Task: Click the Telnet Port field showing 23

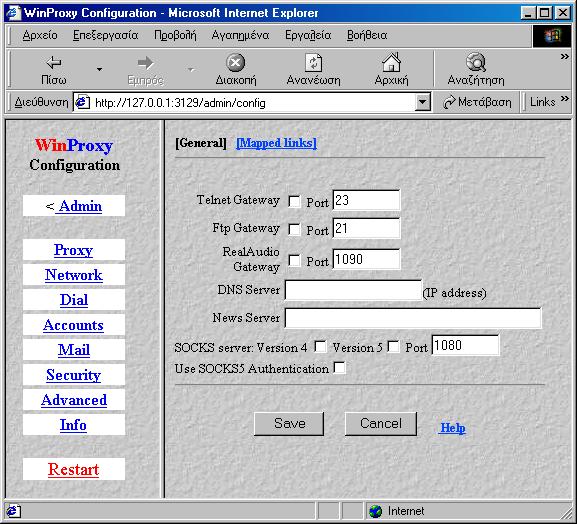Action: [x=366, y=200]
